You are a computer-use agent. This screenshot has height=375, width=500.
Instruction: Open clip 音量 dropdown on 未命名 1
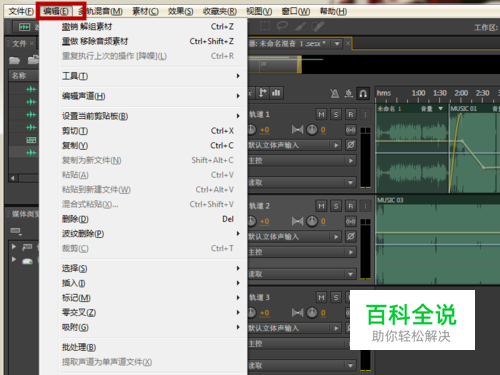(441, 109)
